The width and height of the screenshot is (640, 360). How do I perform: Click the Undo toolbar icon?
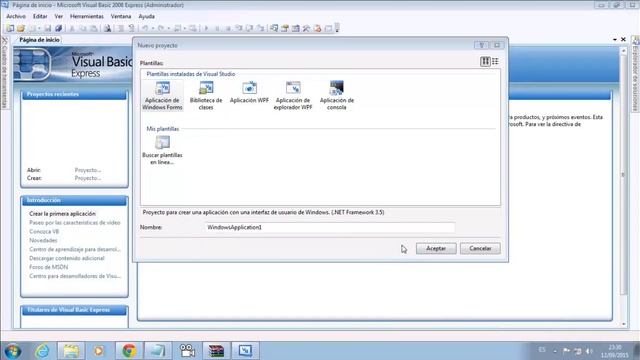145,28
